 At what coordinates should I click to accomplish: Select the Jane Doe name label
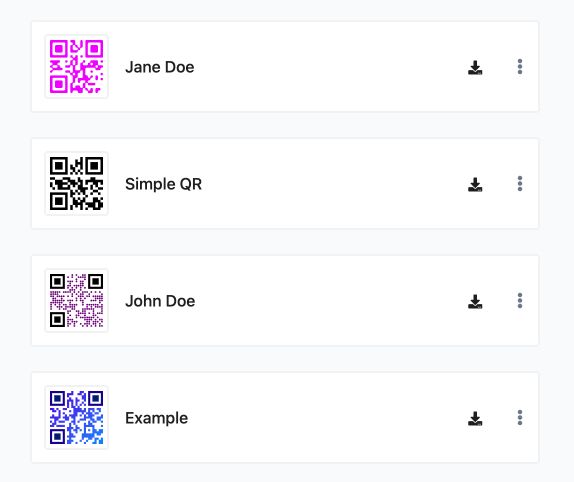tap(160, 67)
